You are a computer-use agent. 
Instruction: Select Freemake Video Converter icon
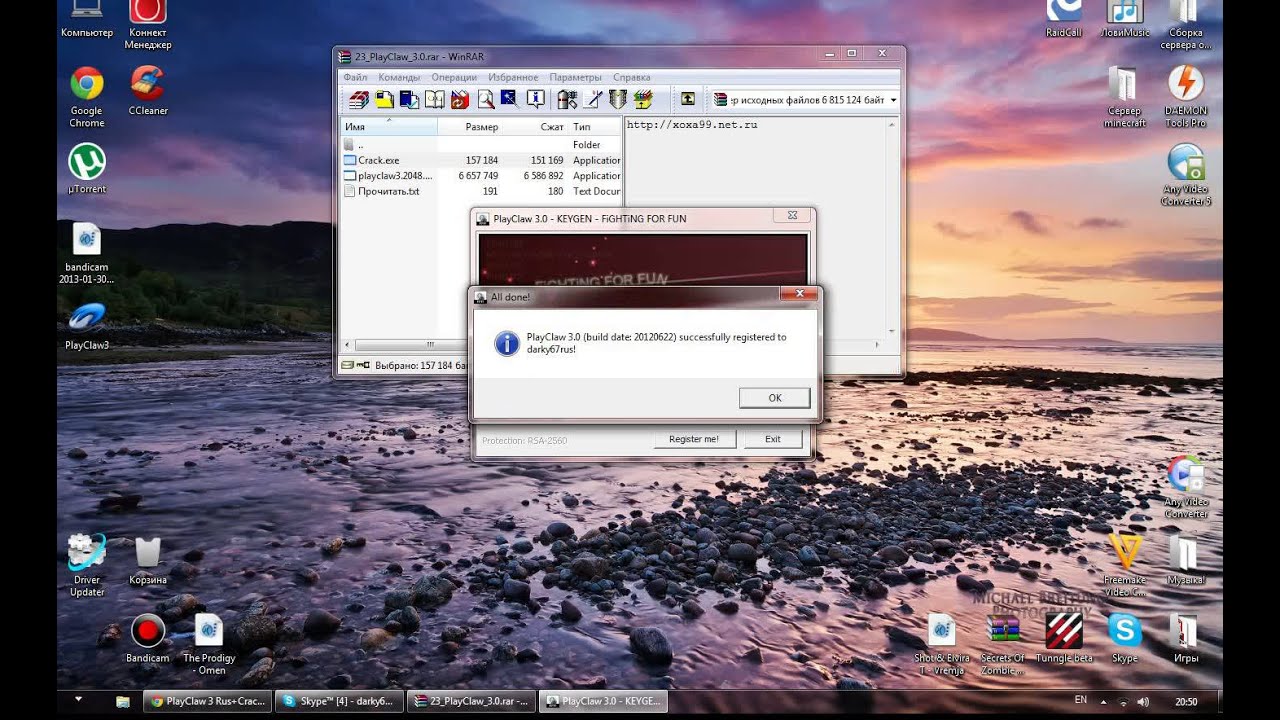(1125, 565)
